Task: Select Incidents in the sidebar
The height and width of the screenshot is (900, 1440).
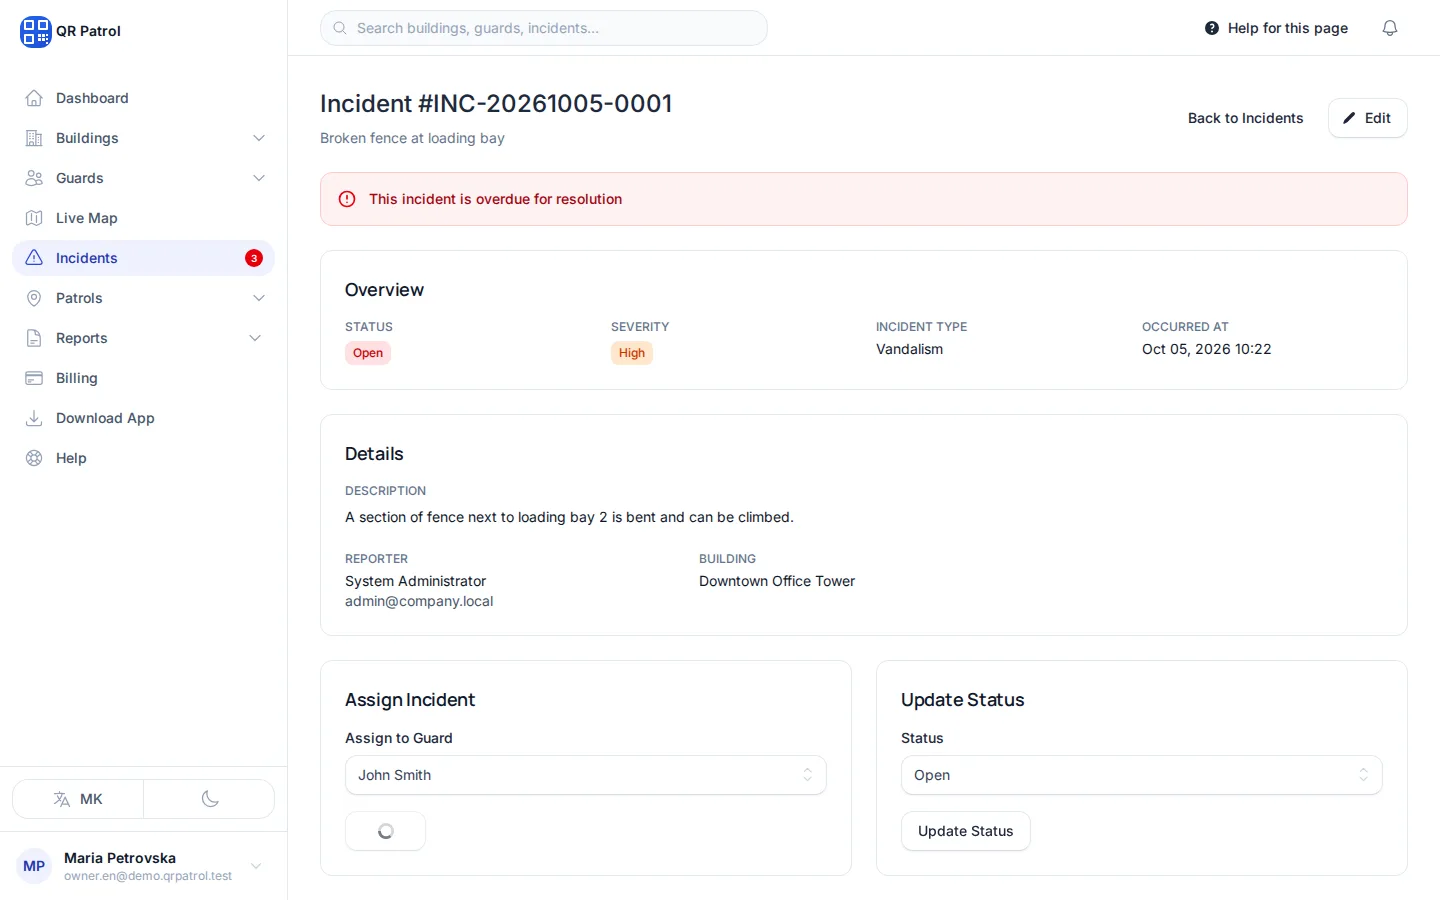Action: point(143,258)
